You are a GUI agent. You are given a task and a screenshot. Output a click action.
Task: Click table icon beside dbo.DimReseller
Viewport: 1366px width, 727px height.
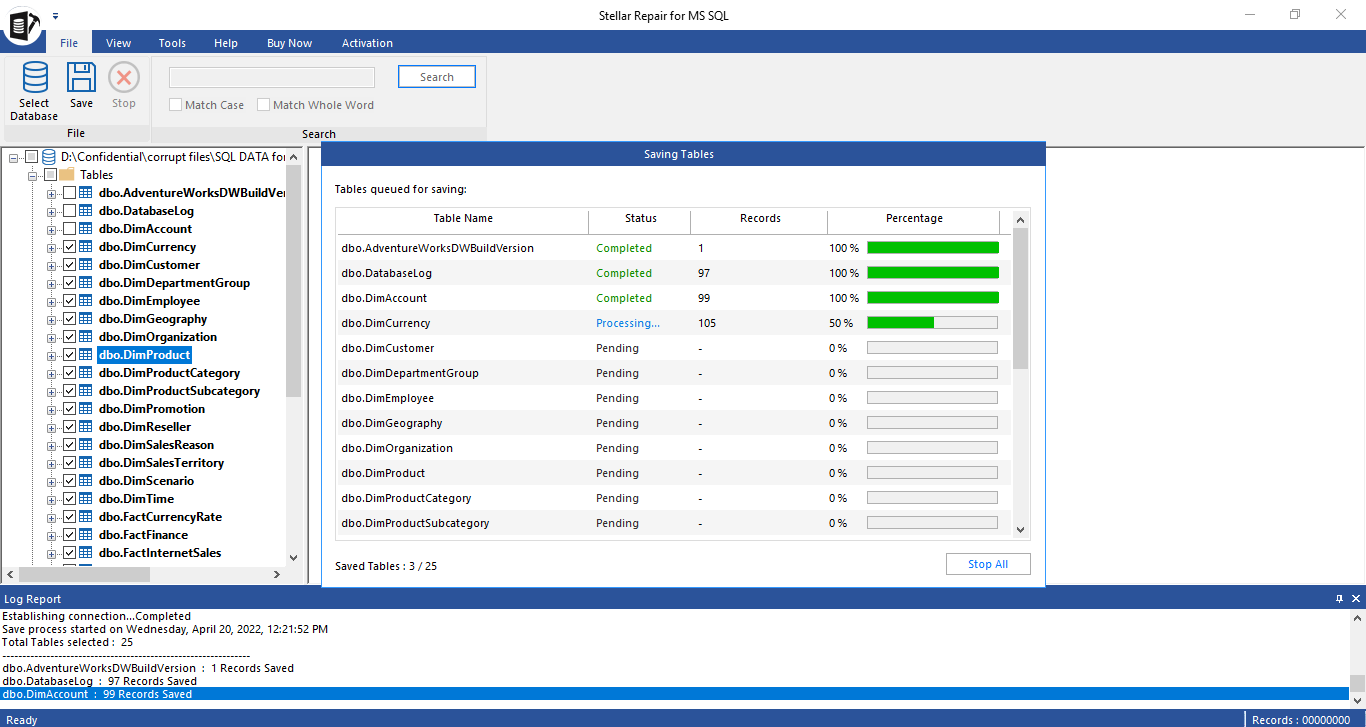click(86, 427)
